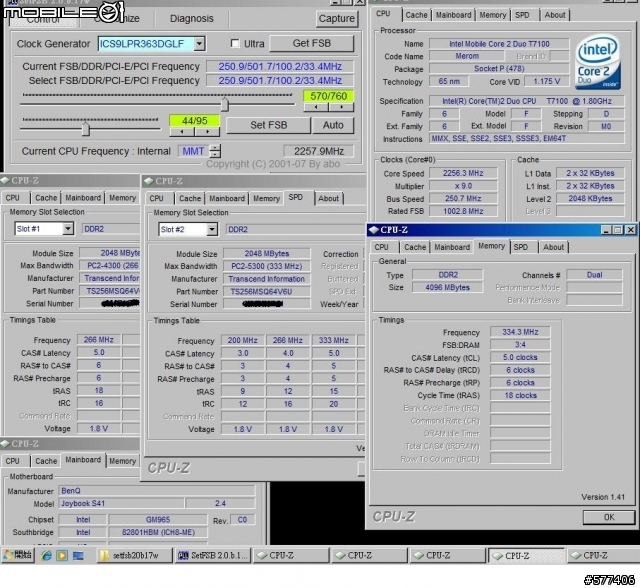Open the Start menu button
Viewport: 640px width, 588px height.
point(18,555)
